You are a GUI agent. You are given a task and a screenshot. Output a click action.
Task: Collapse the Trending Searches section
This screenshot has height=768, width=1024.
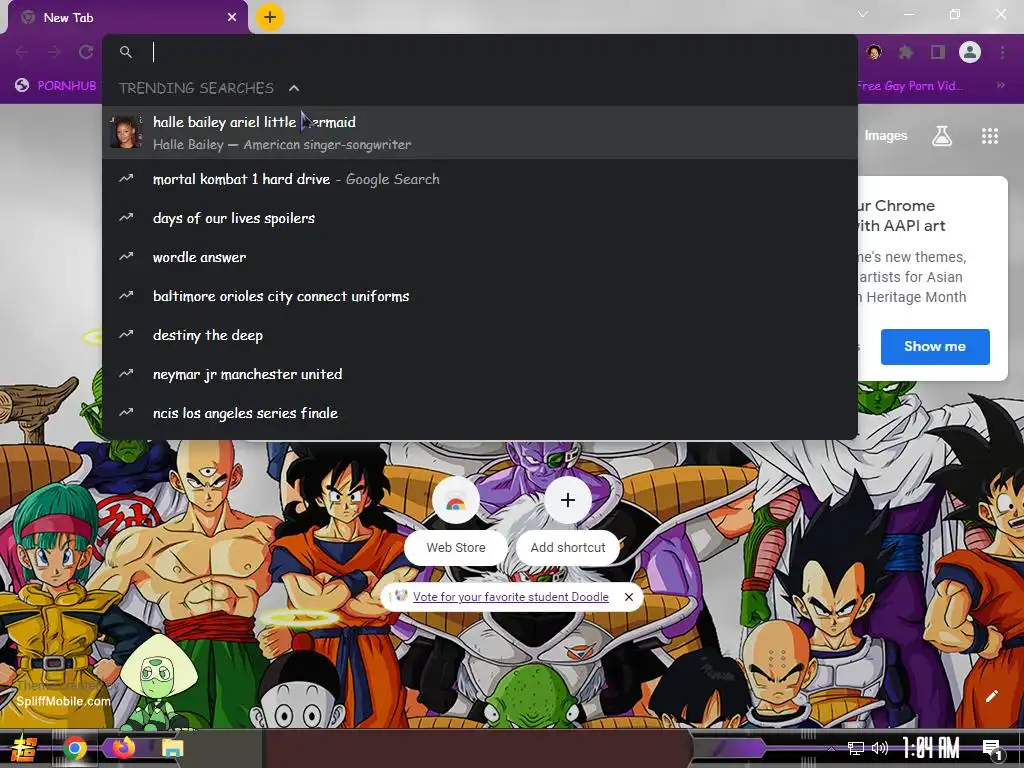[x=294, y=88]
